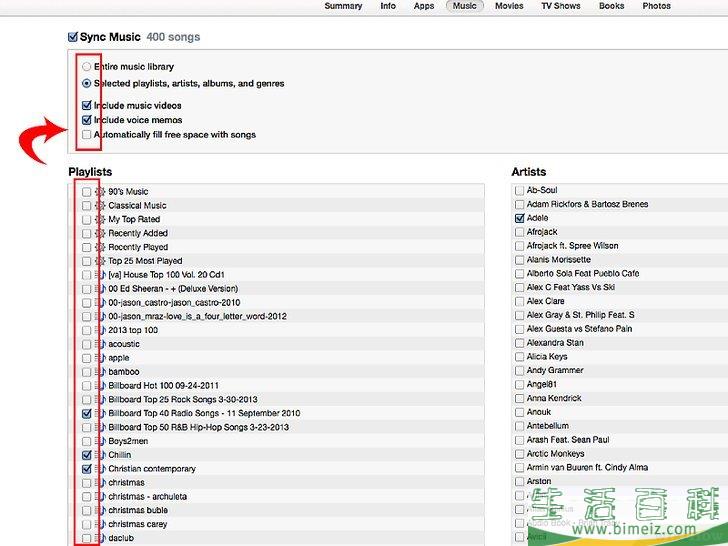Screen dimensions: 728x546
Task: Check the Afrojack artist checkbox
Action: pos(520,232)
